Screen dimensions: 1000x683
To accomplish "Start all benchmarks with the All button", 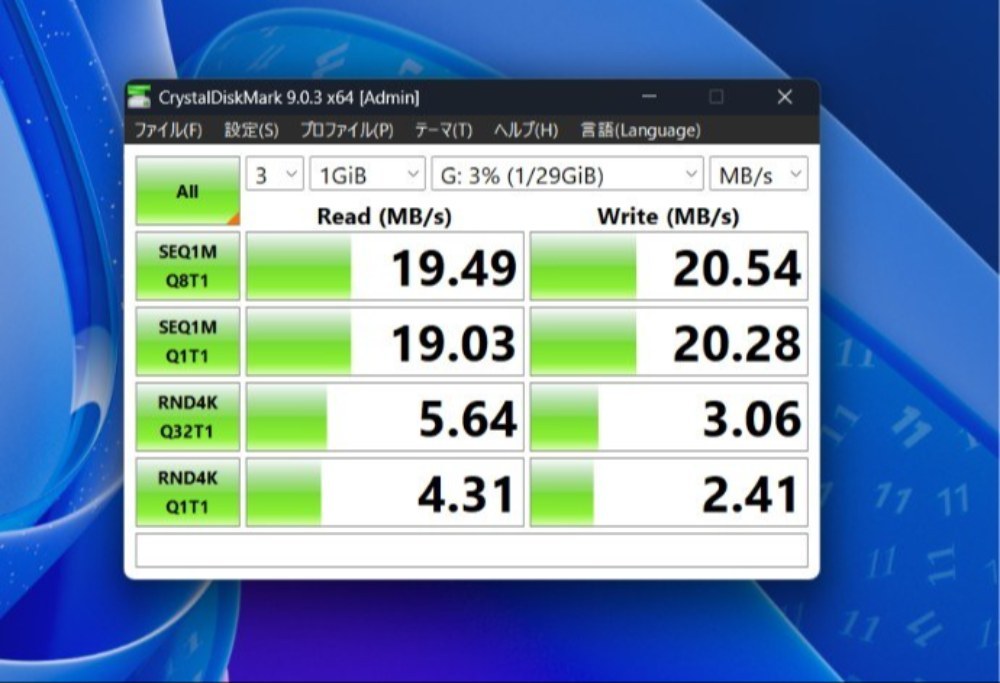I will [188, 191].
